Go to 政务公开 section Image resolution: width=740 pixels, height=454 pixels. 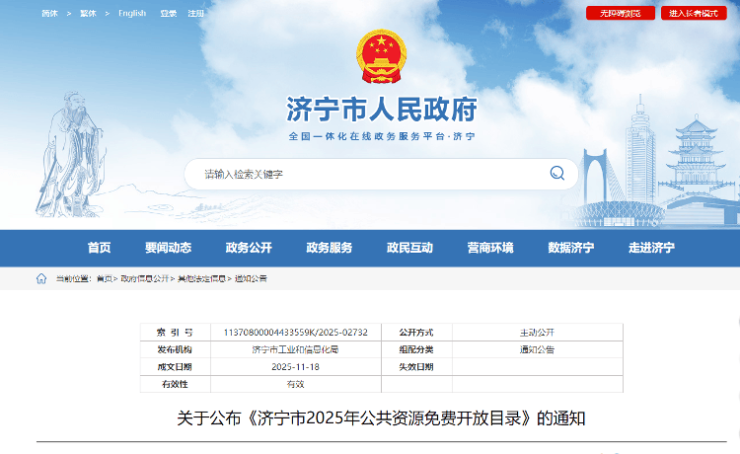(249, 249)
